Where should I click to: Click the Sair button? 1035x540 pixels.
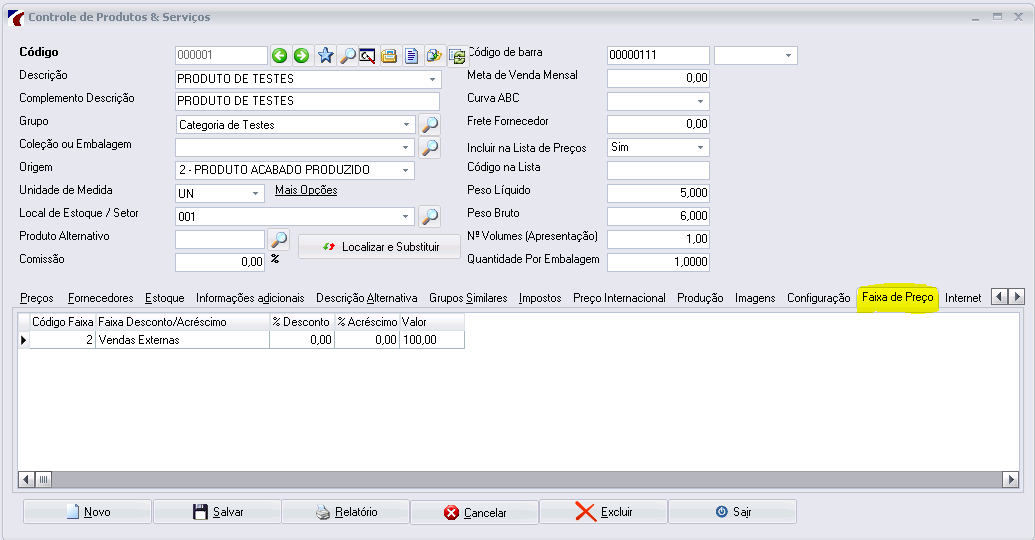pos(733,512)
